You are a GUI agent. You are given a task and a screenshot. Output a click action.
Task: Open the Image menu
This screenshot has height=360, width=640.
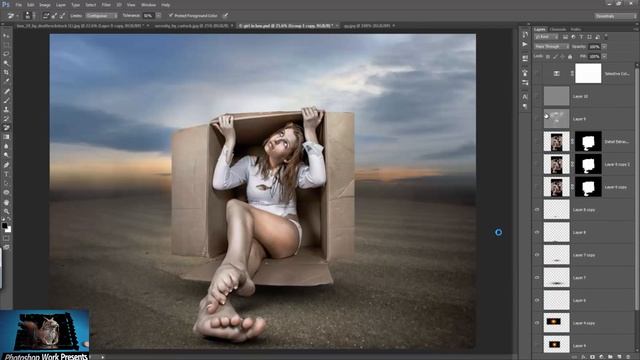tap(45, 5)
